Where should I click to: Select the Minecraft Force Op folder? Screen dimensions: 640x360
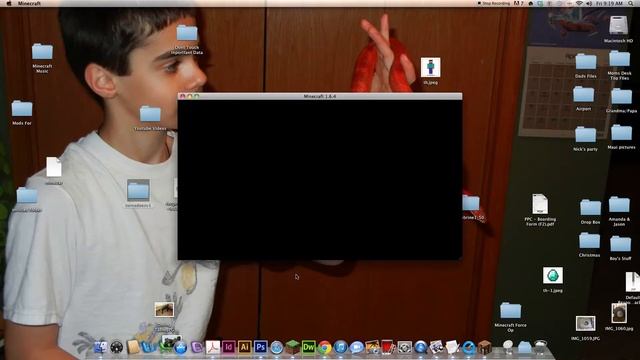[510, 311]
